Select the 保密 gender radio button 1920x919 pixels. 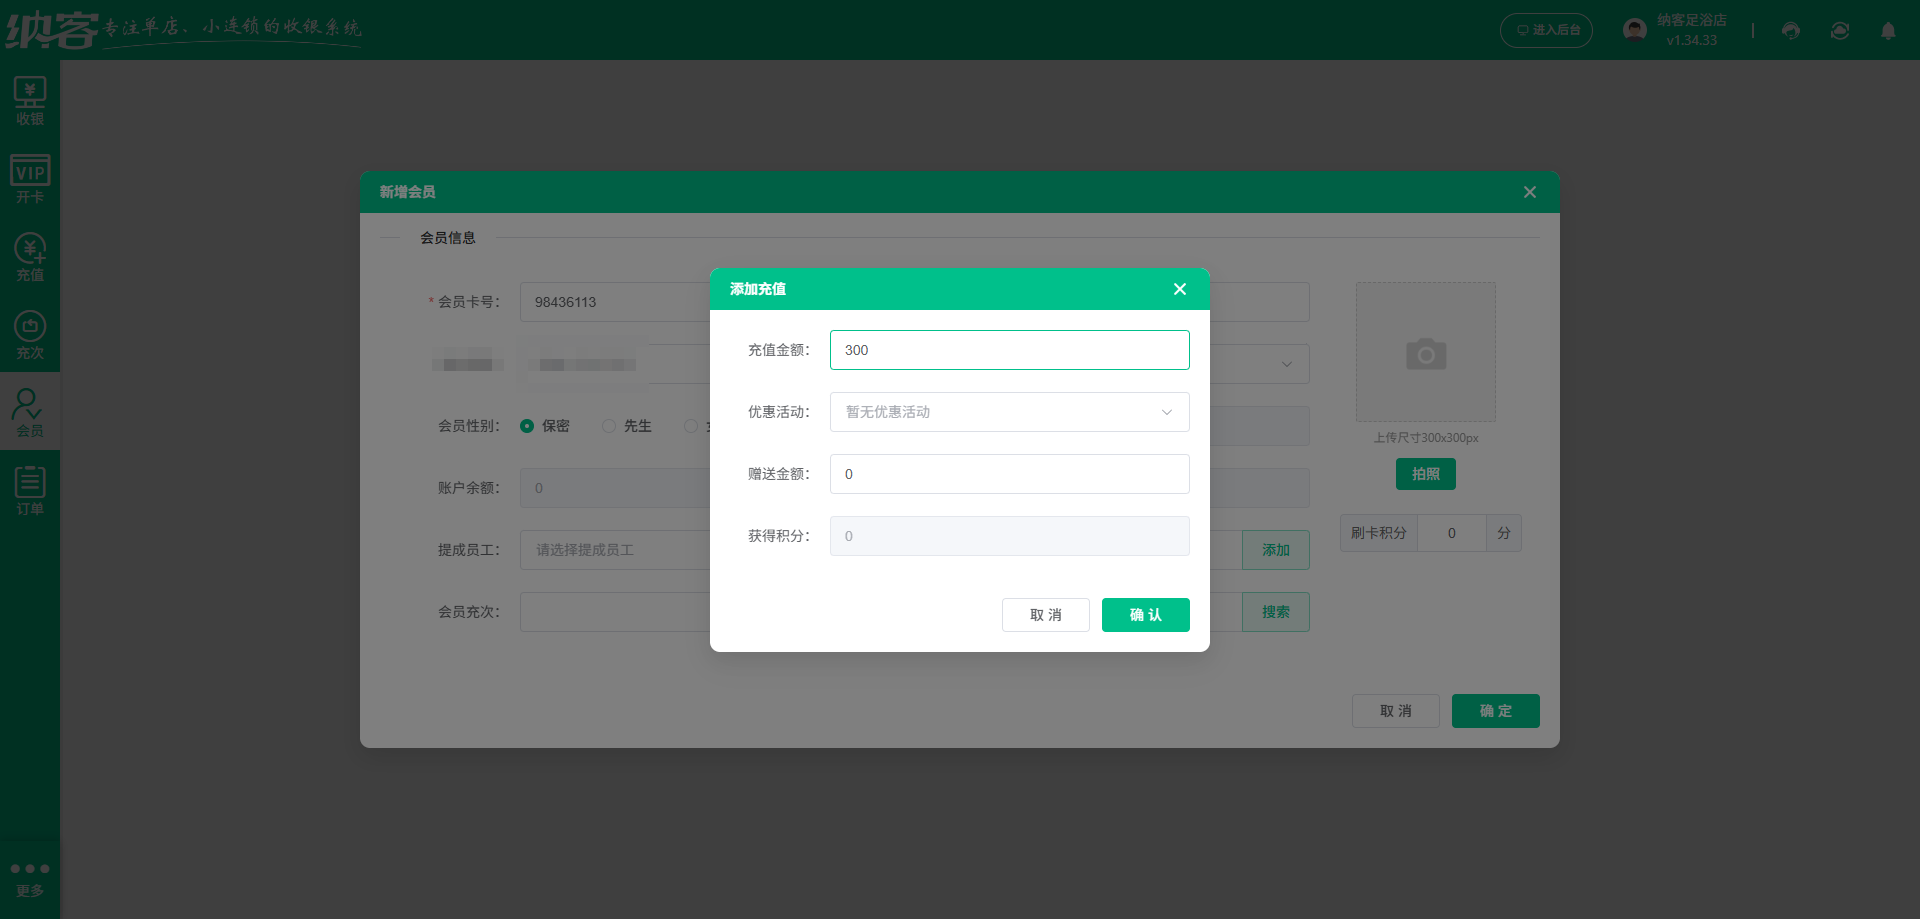click(527, 426)
